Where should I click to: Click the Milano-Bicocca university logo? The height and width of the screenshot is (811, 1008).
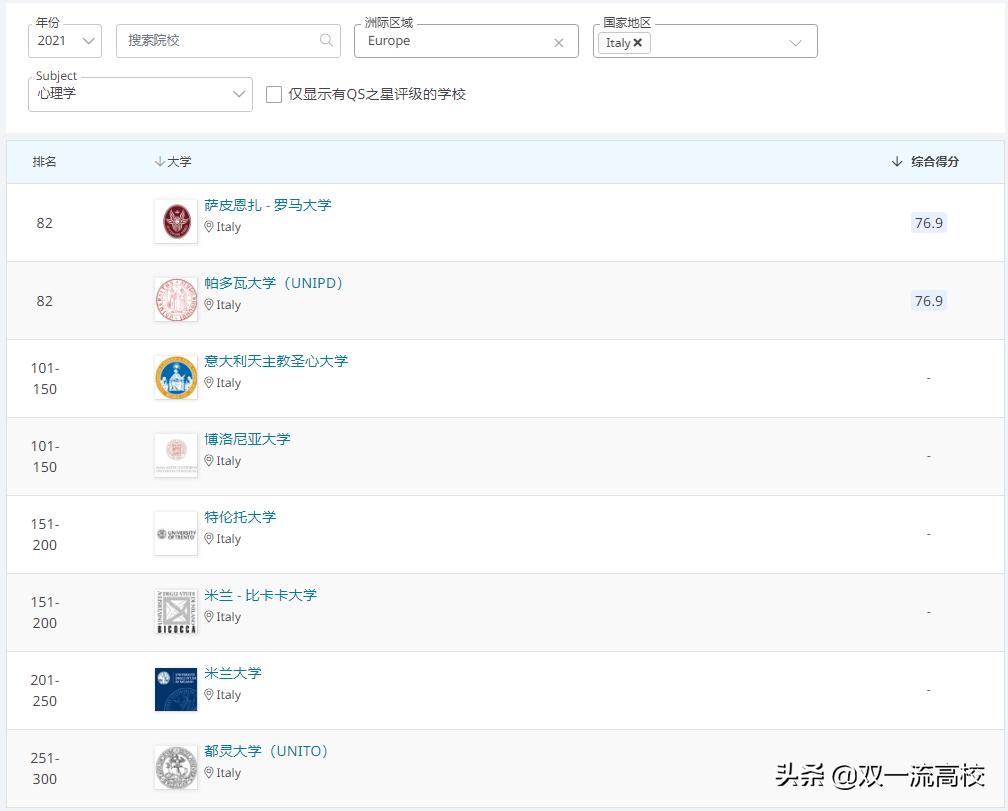coord(176,611)
